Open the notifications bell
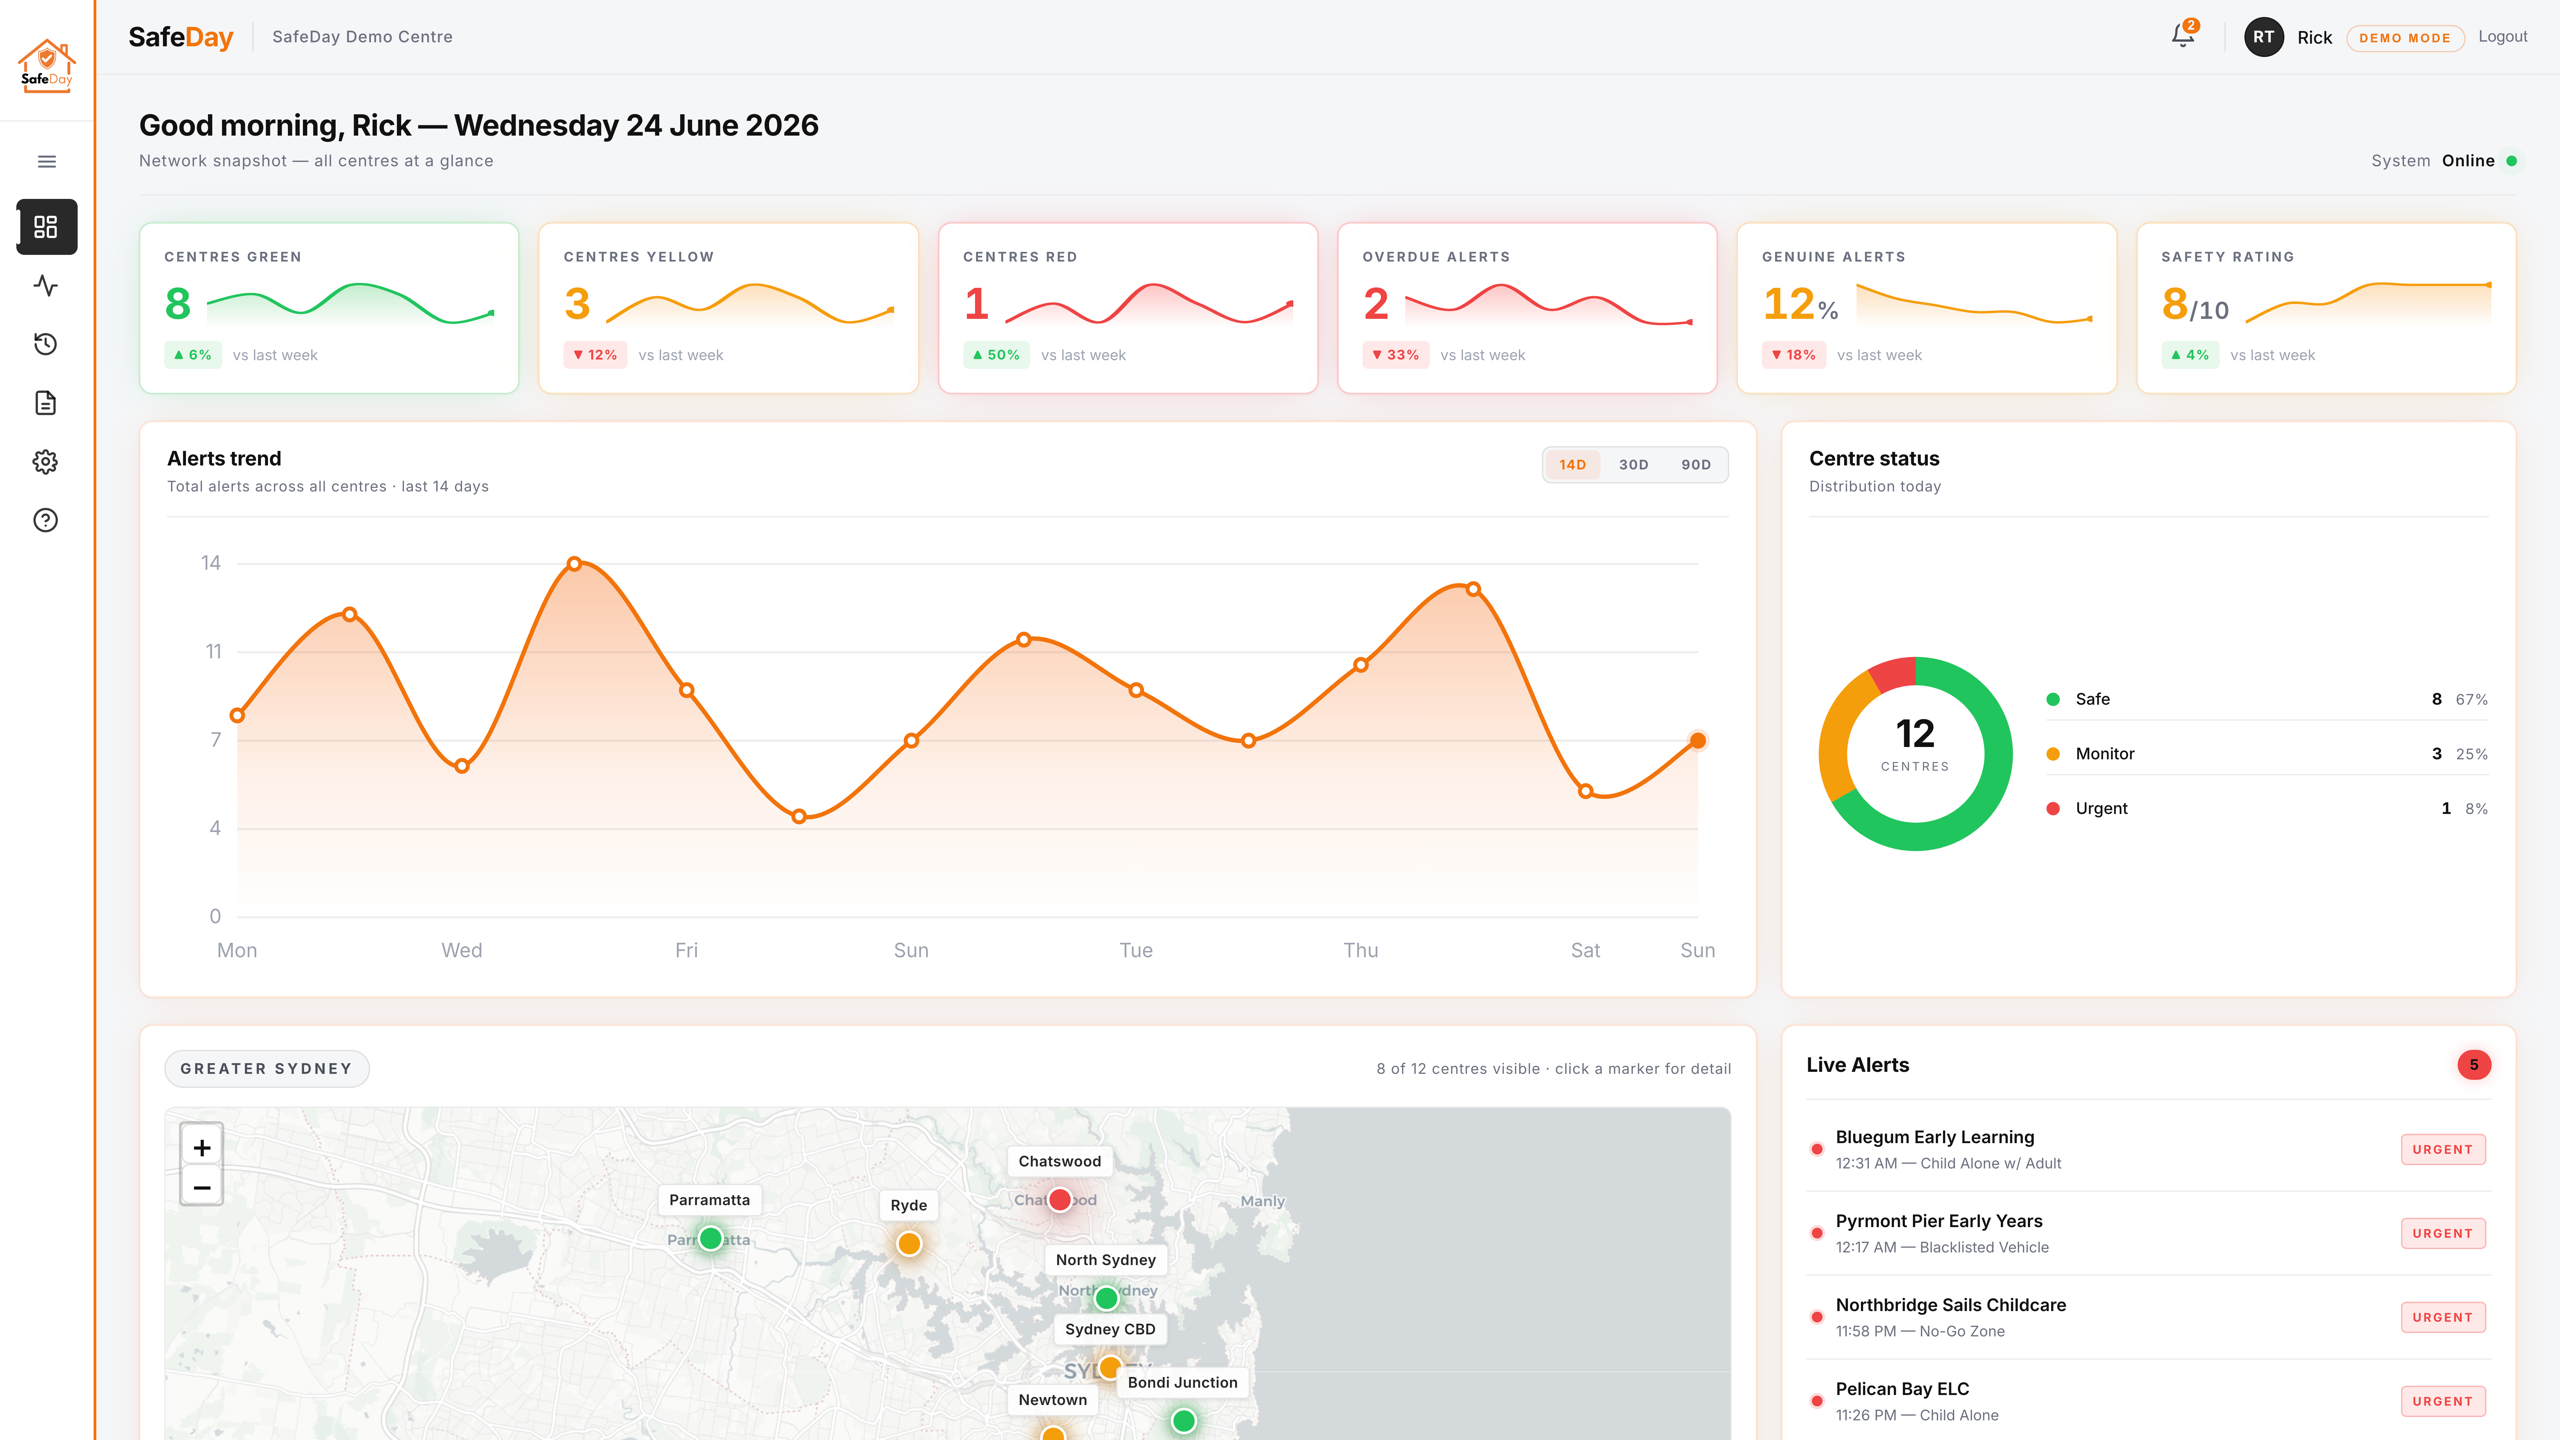Screen dimensions: 2560x1440 click(2183, 36)
